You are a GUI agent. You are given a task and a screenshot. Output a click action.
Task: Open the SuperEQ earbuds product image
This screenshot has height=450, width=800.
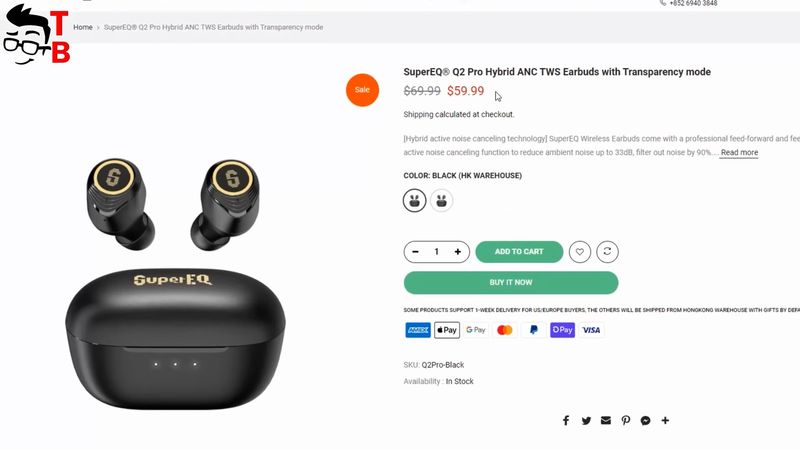pos(175,283)
